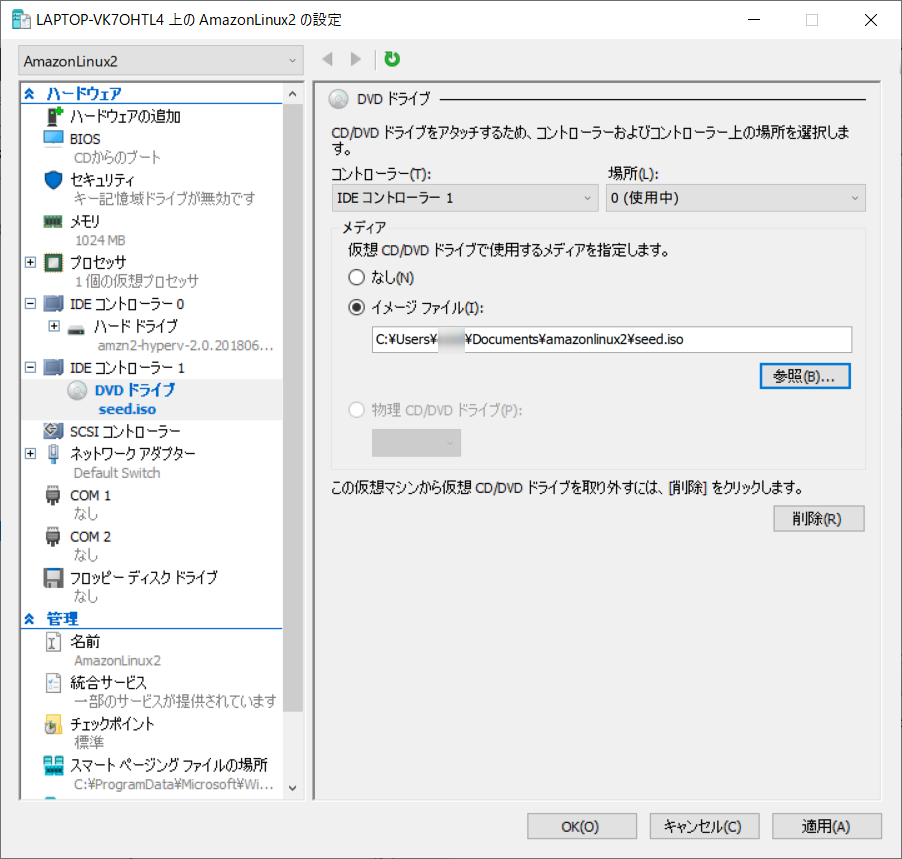The height and width of the screenshot is (859, 902).
Task: Click the tree scrollbar up arrow
Action: [292, 93]
